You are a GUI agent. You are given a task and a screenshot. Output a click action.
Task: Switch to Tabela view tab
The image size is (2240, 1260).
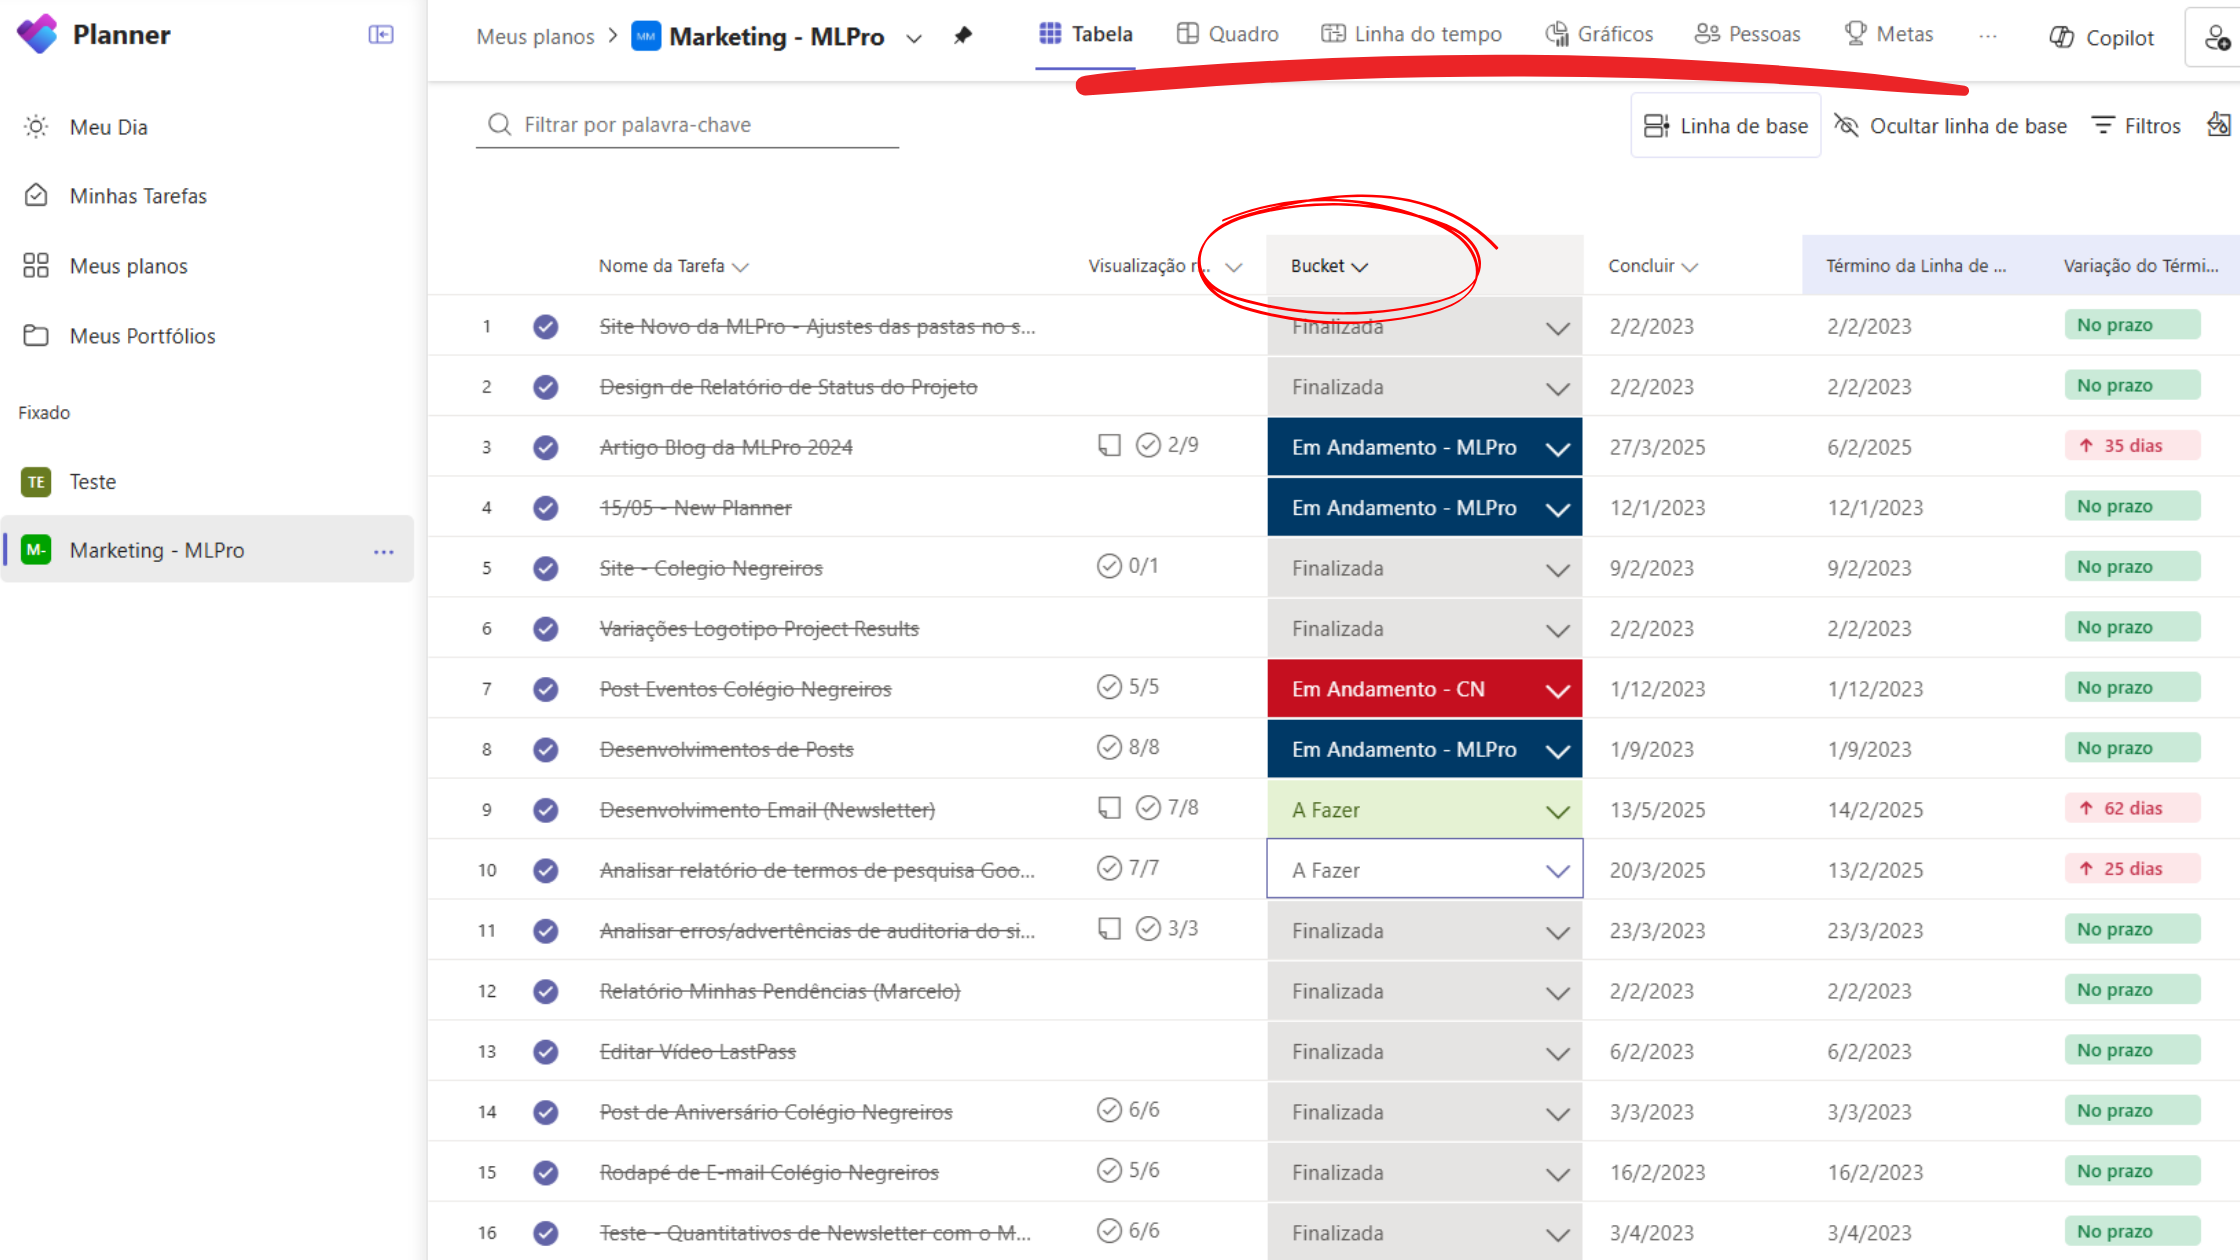click(x=1085, y=34)
